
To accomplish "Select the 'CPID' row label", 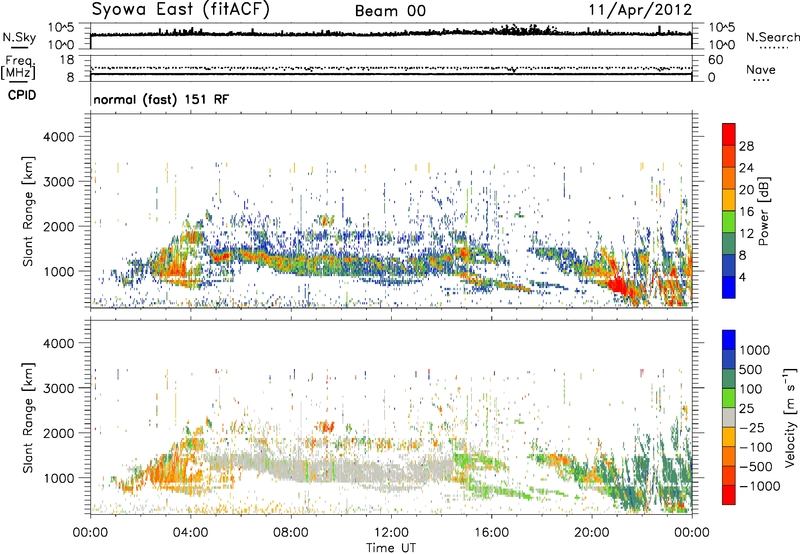I will point(22,95).
